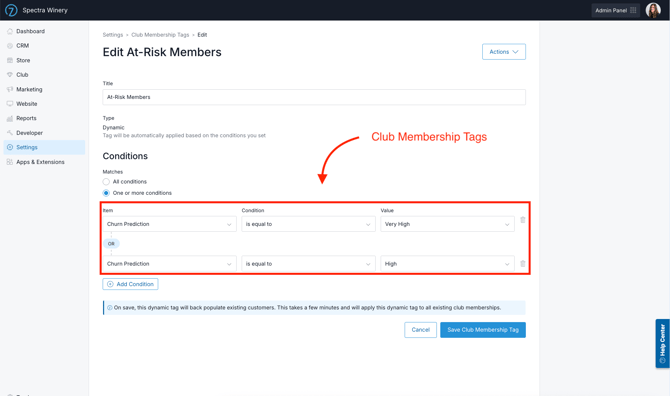670x396 pixels.
Task: Click the Cancel button
Action: click(x=420, y=330)
